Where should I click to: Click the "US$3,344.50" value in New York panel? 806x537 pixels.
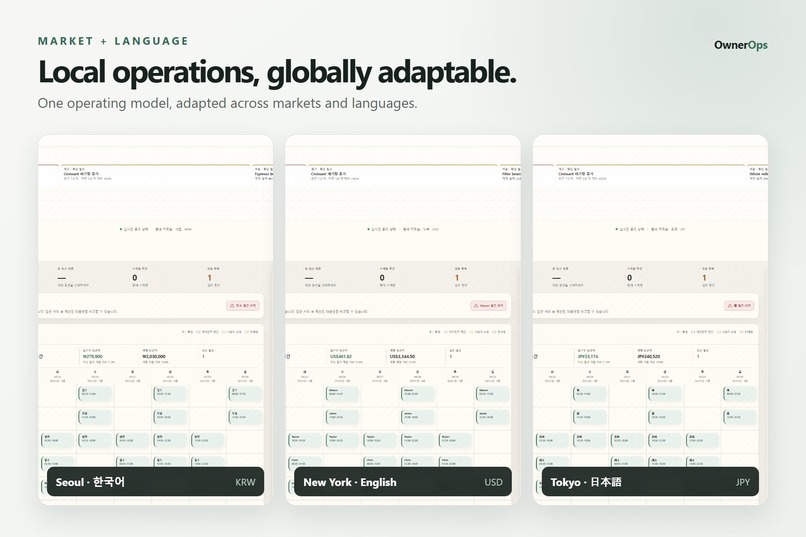(x=402, y=356)
